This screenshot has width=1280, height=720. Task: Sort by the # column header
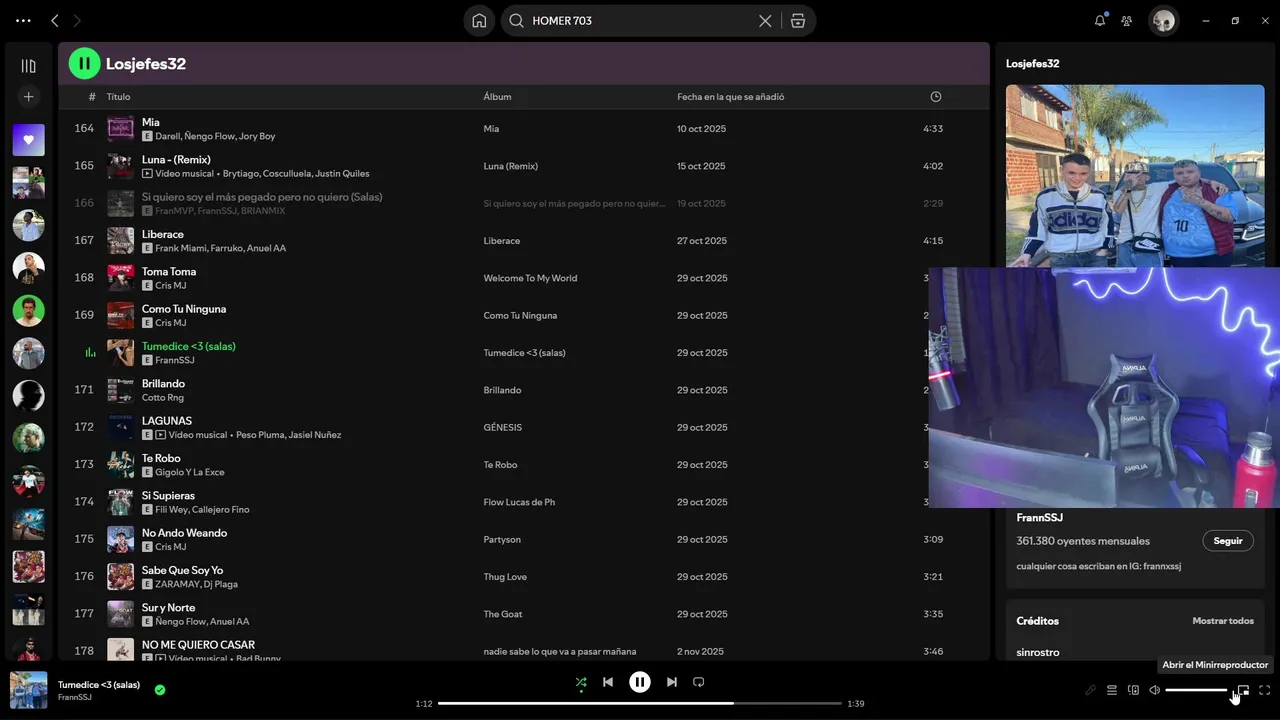(92, 97)
